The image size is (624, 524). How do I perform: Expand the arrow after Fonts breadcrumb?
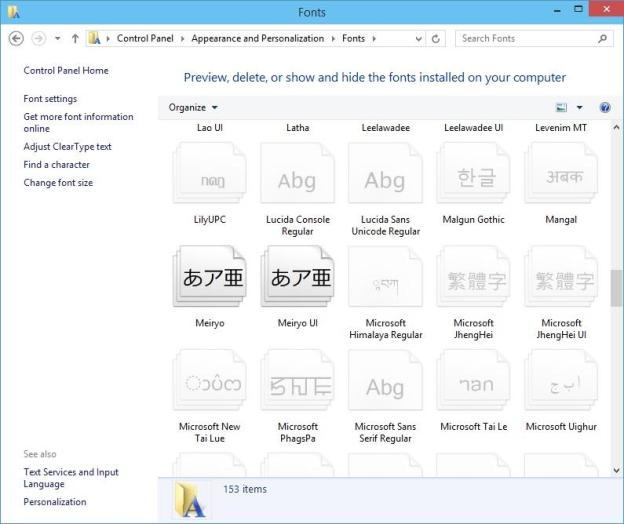click(374, 39)
